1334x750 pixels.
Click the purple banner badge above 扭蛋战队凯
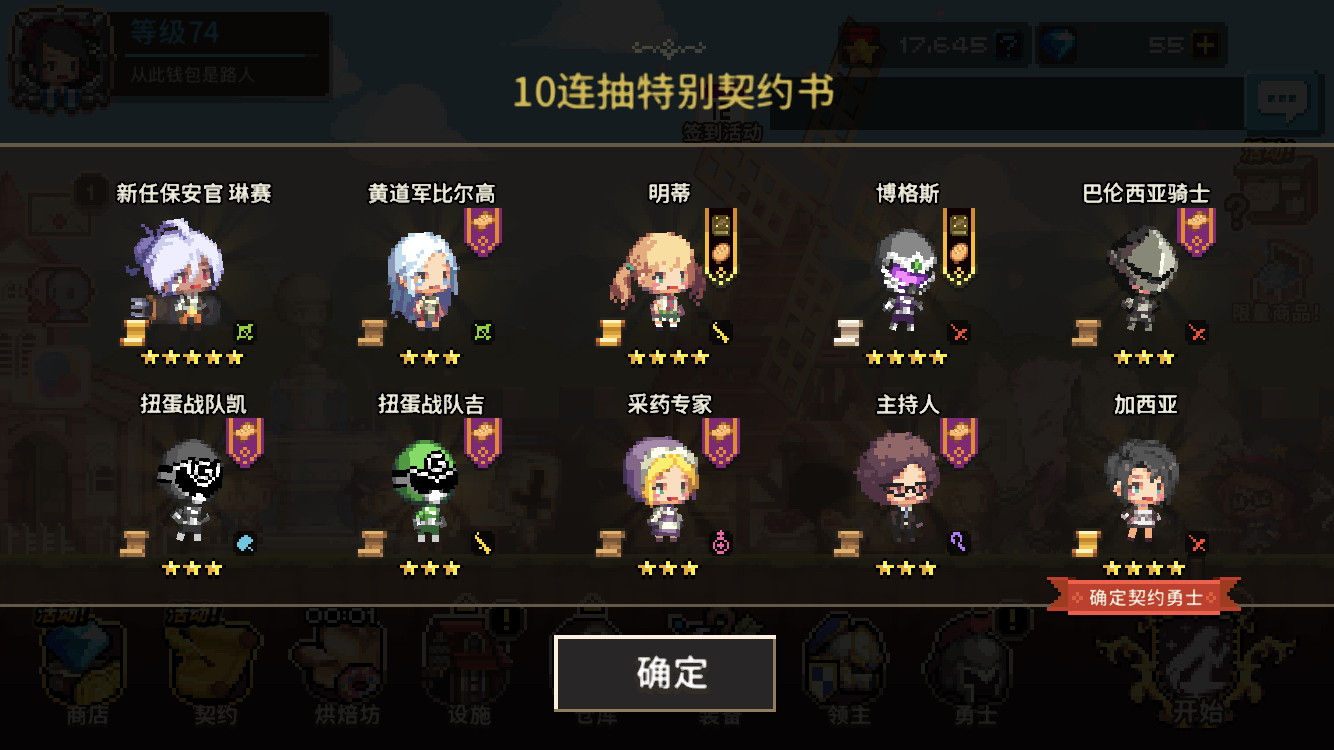click(x=244, y=442)
